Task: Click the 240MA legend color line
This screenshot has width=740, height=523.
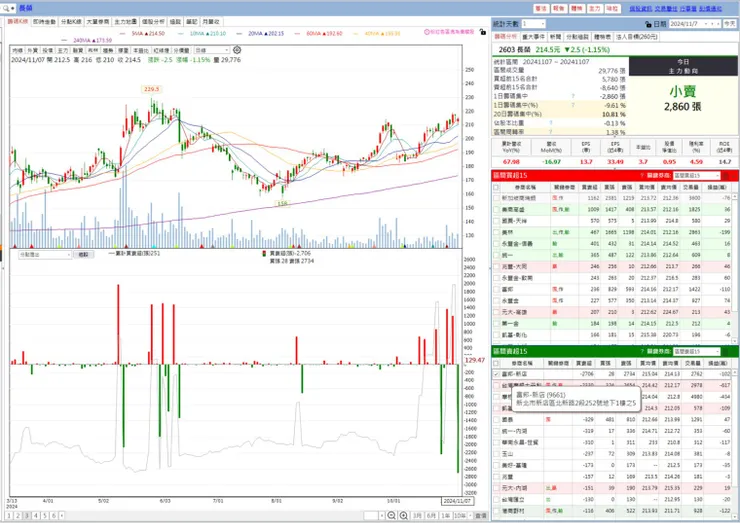Action: pos(65,41)
